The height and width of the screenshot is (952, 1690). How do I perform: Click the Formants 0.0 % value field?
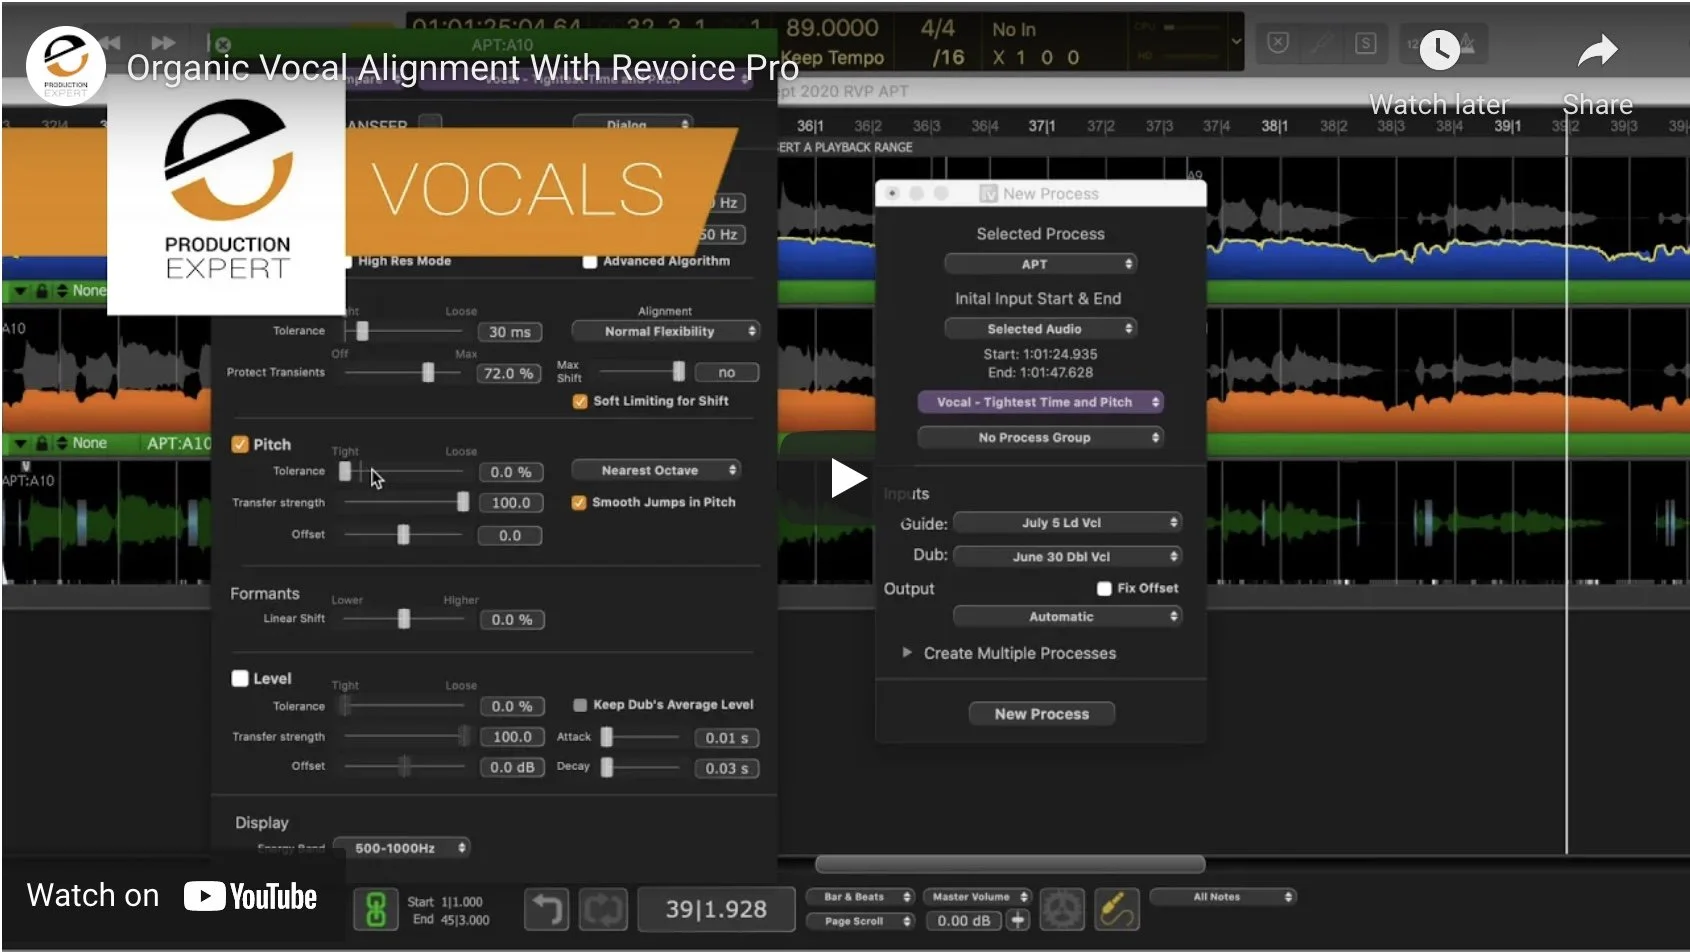click(x=512, y=620)
